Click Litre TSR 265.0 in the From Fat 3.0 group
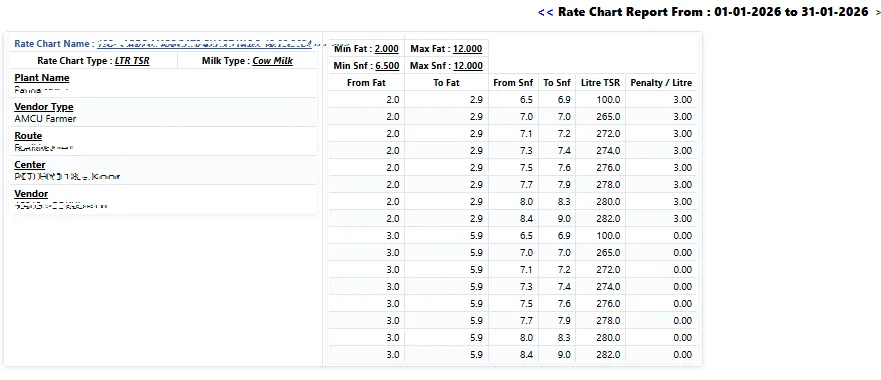 coord(609,252)
